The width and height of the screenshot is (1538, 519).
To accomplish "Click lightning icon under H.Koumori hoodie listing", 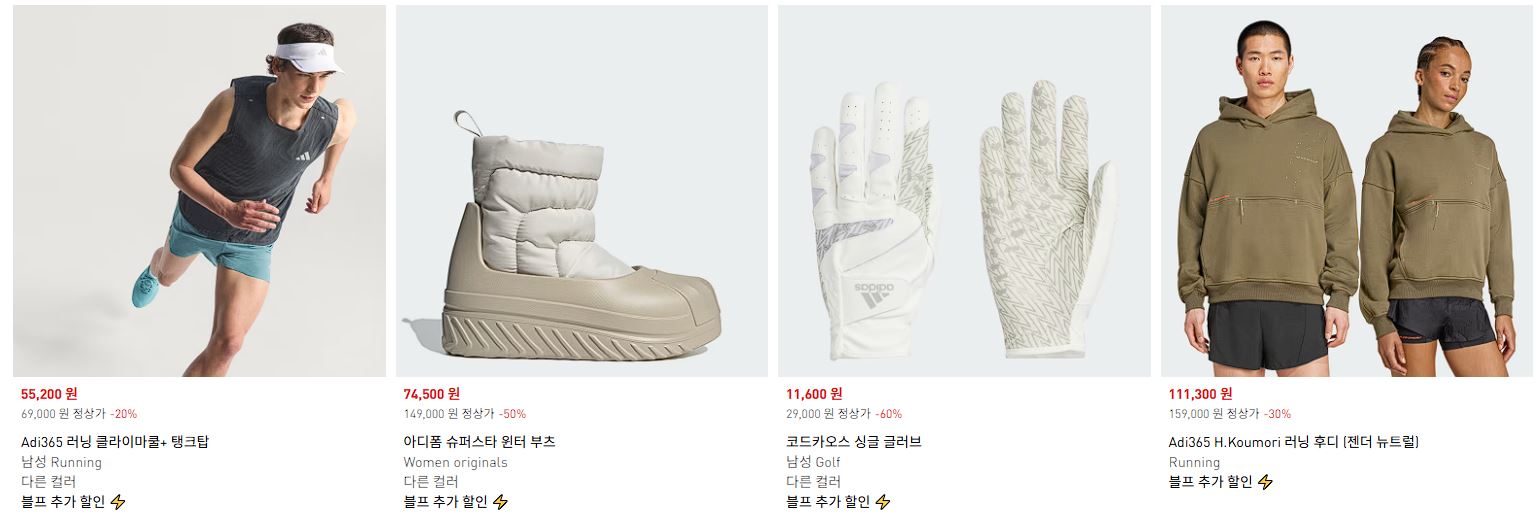I will [1265, 482].
